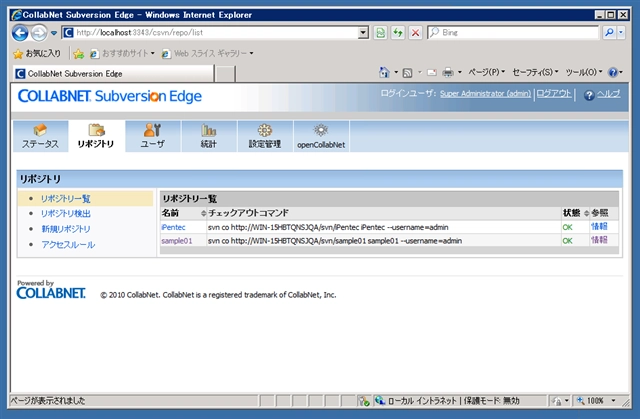Click the search magnifier button
Image resolution: width=640 pixels, height=419 pixels.
point(609,33)
